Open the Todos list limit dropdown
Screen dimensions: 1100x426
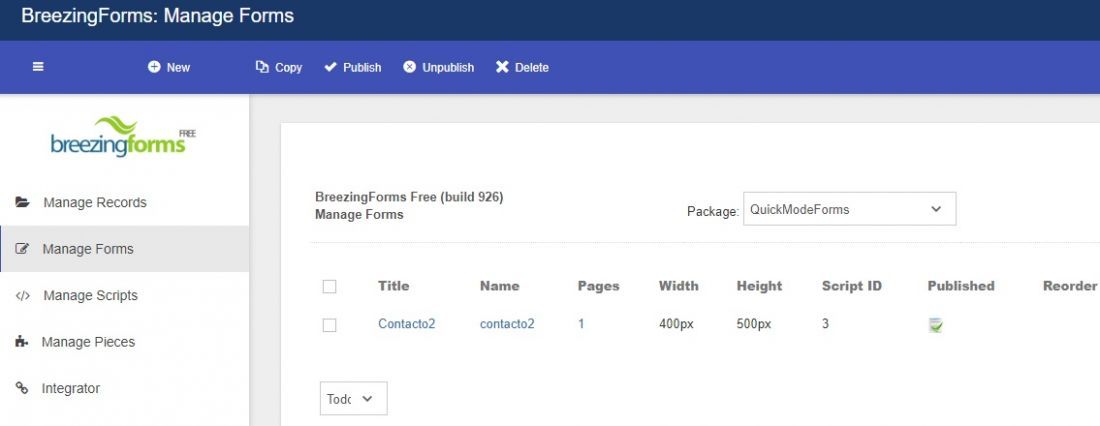coord(354,398)
